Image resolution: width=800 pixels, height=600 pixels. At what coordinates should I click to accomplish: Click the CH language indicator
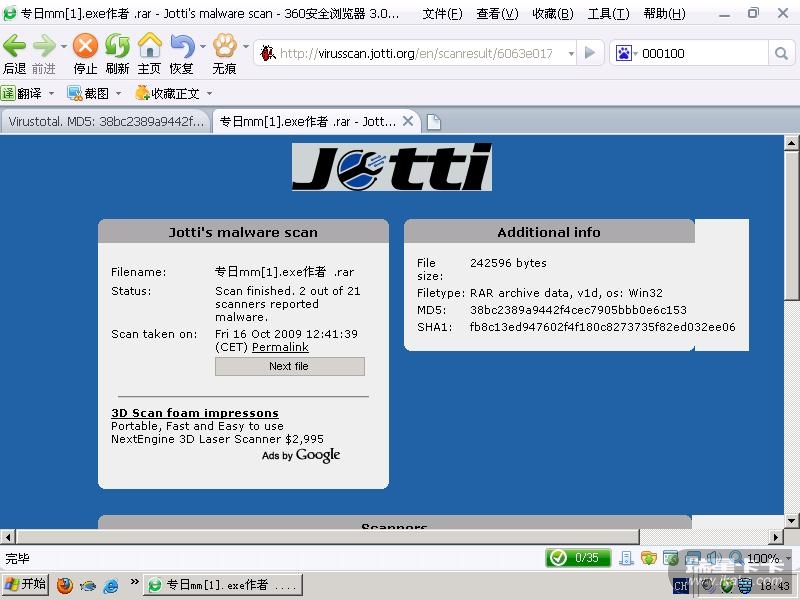click(681, 586)
